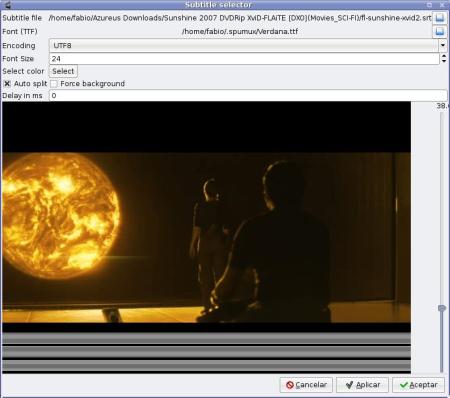Enable the Force background checkbox
Viewport: 450px width, 398px height.
pyautogui.click(x=54, y=84)
